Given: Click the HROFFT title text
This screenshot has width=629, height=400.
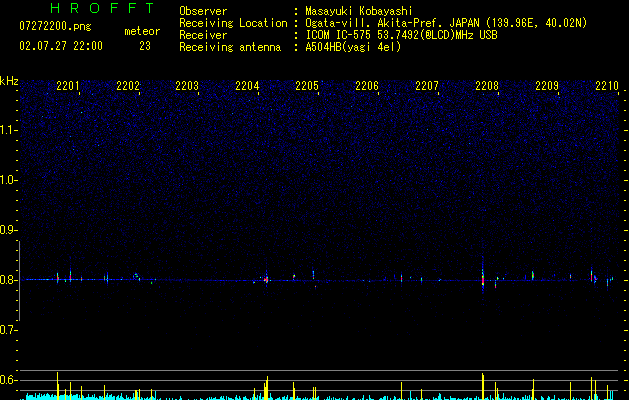Looking at the screenshot, I should (102, 8).
